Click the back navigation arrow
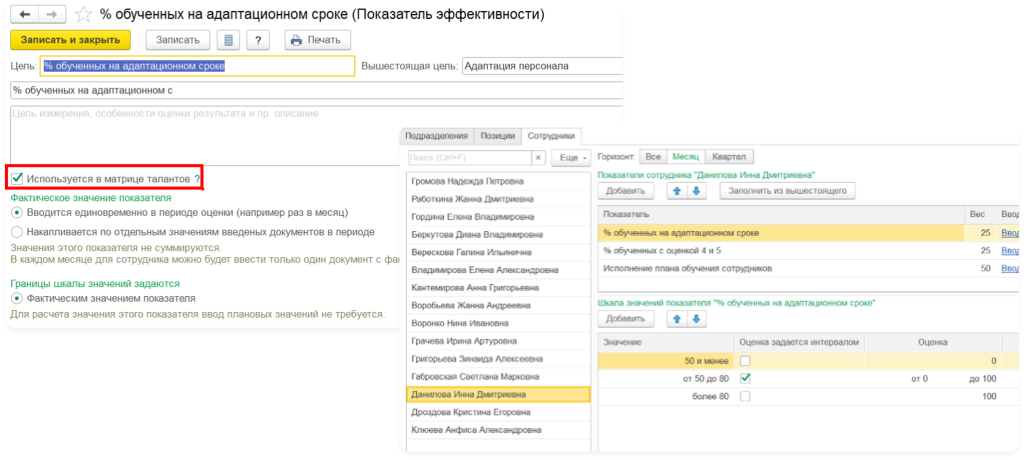Viewport: 1024px width, 460px height. click(x=24, y=15)
